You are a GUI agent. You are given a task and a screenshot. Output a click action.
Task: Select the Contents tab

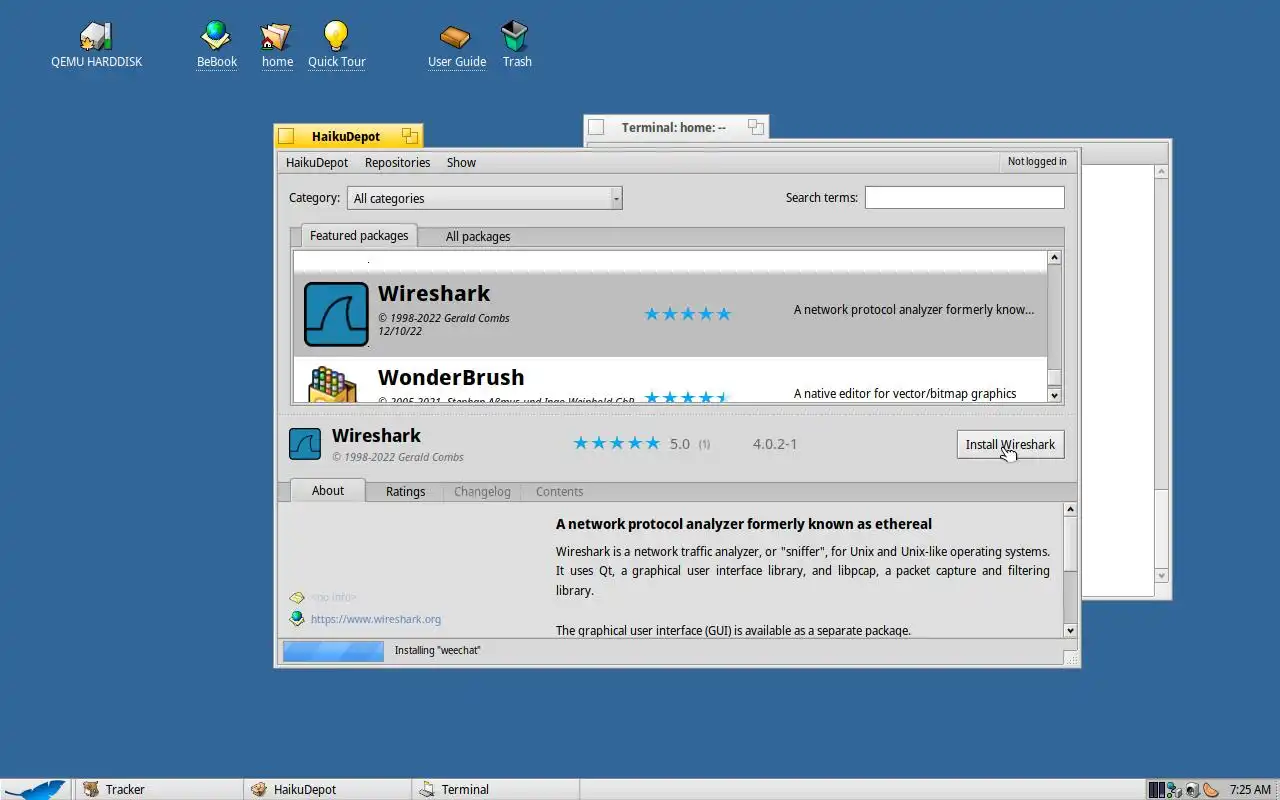[559, 492]
